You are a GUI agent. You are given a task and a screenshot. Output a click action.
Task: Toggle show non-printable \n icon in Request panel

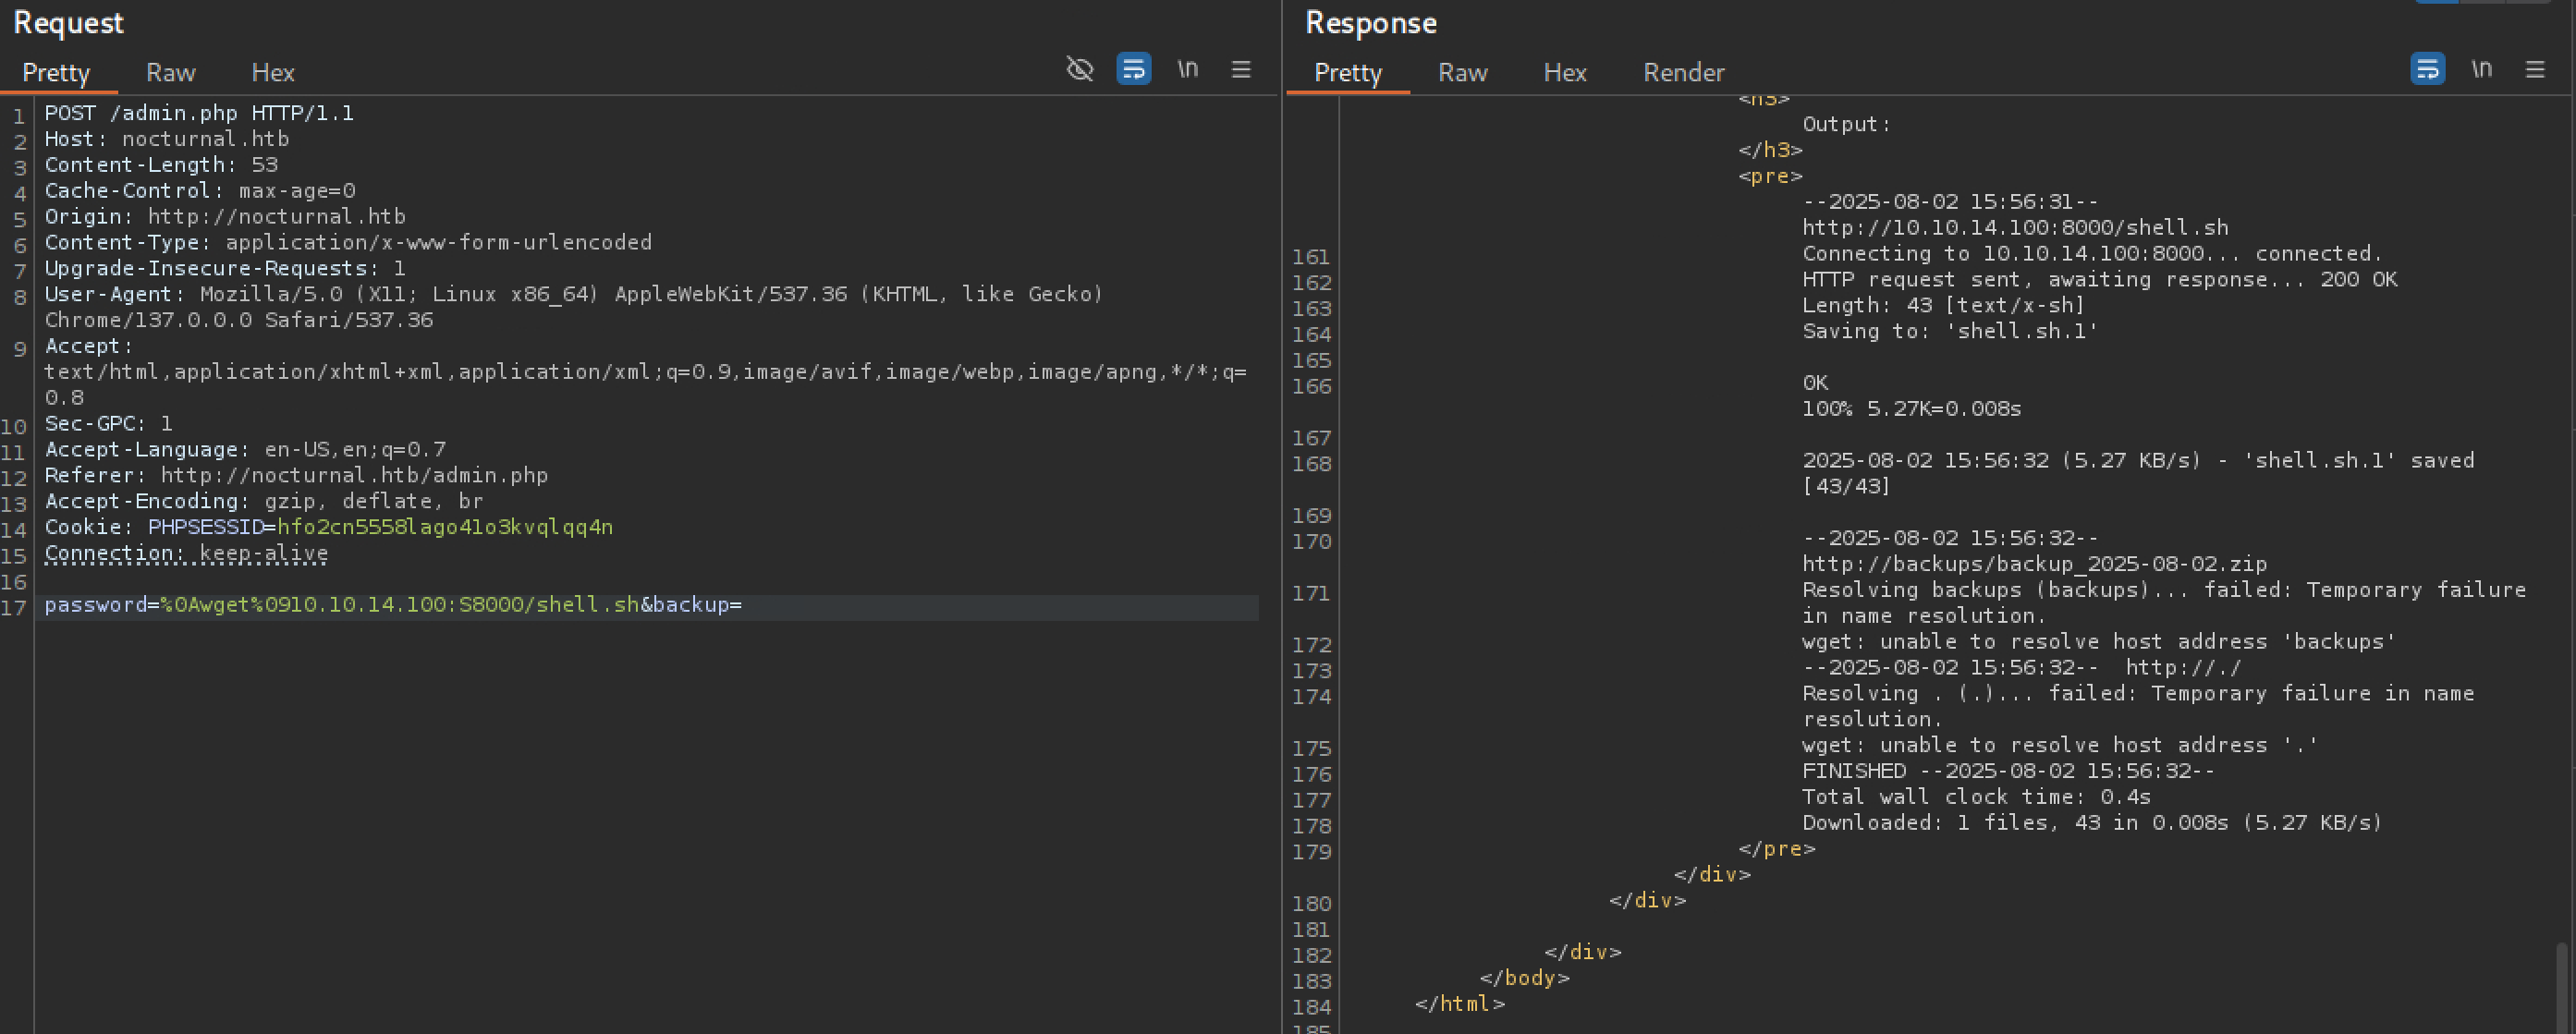1187,69
